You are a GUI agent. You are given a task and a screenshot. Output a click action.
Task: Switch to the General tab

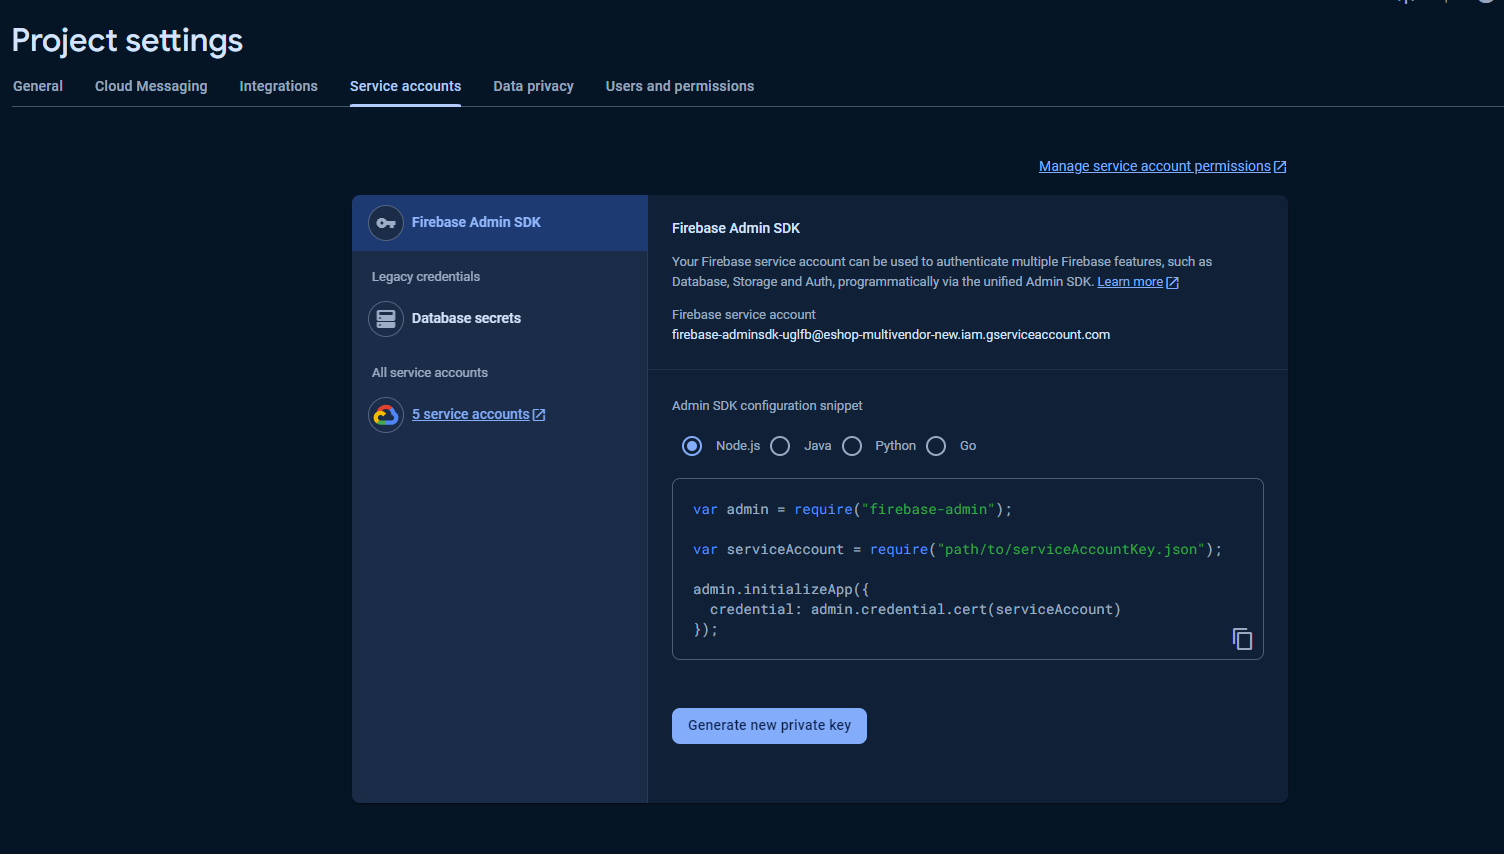point(37,86)
